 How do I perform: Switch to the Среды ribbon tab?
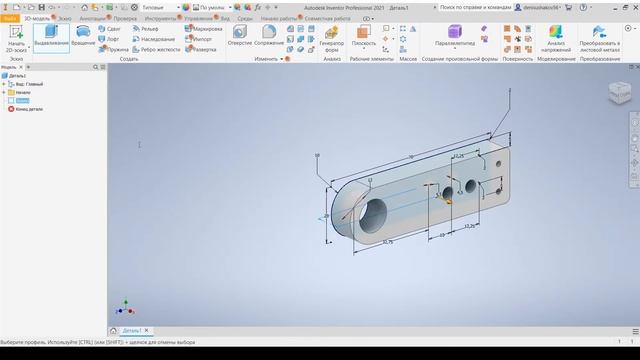pos(244,18)
